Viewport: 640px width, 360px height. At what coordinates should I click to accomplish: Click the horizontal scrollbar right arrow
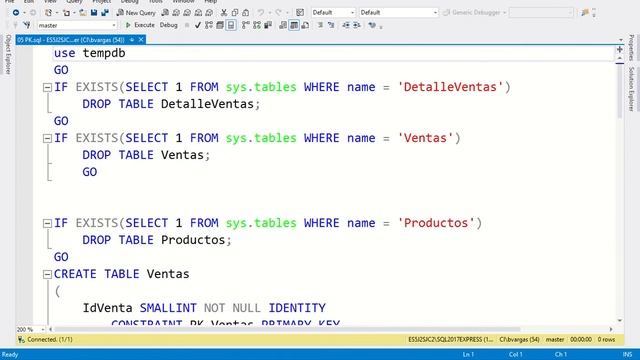pos(611,329)
